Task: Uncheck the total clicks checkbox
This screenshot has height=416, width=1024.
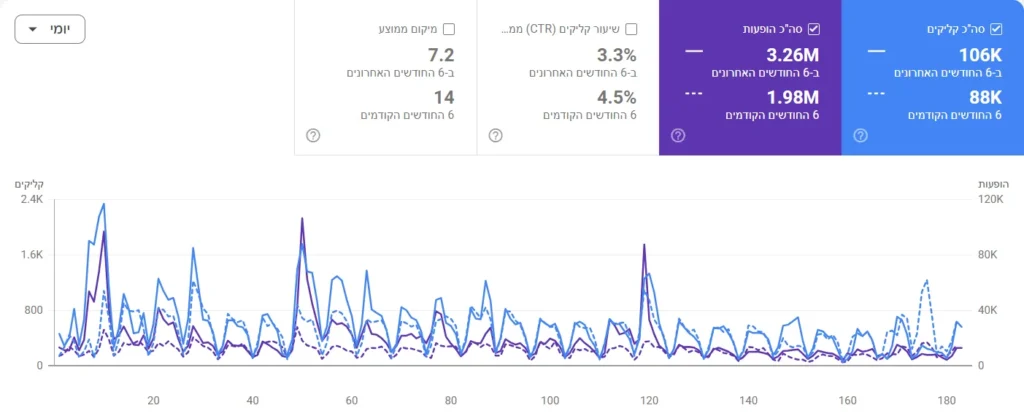Action: coord(996,29)
